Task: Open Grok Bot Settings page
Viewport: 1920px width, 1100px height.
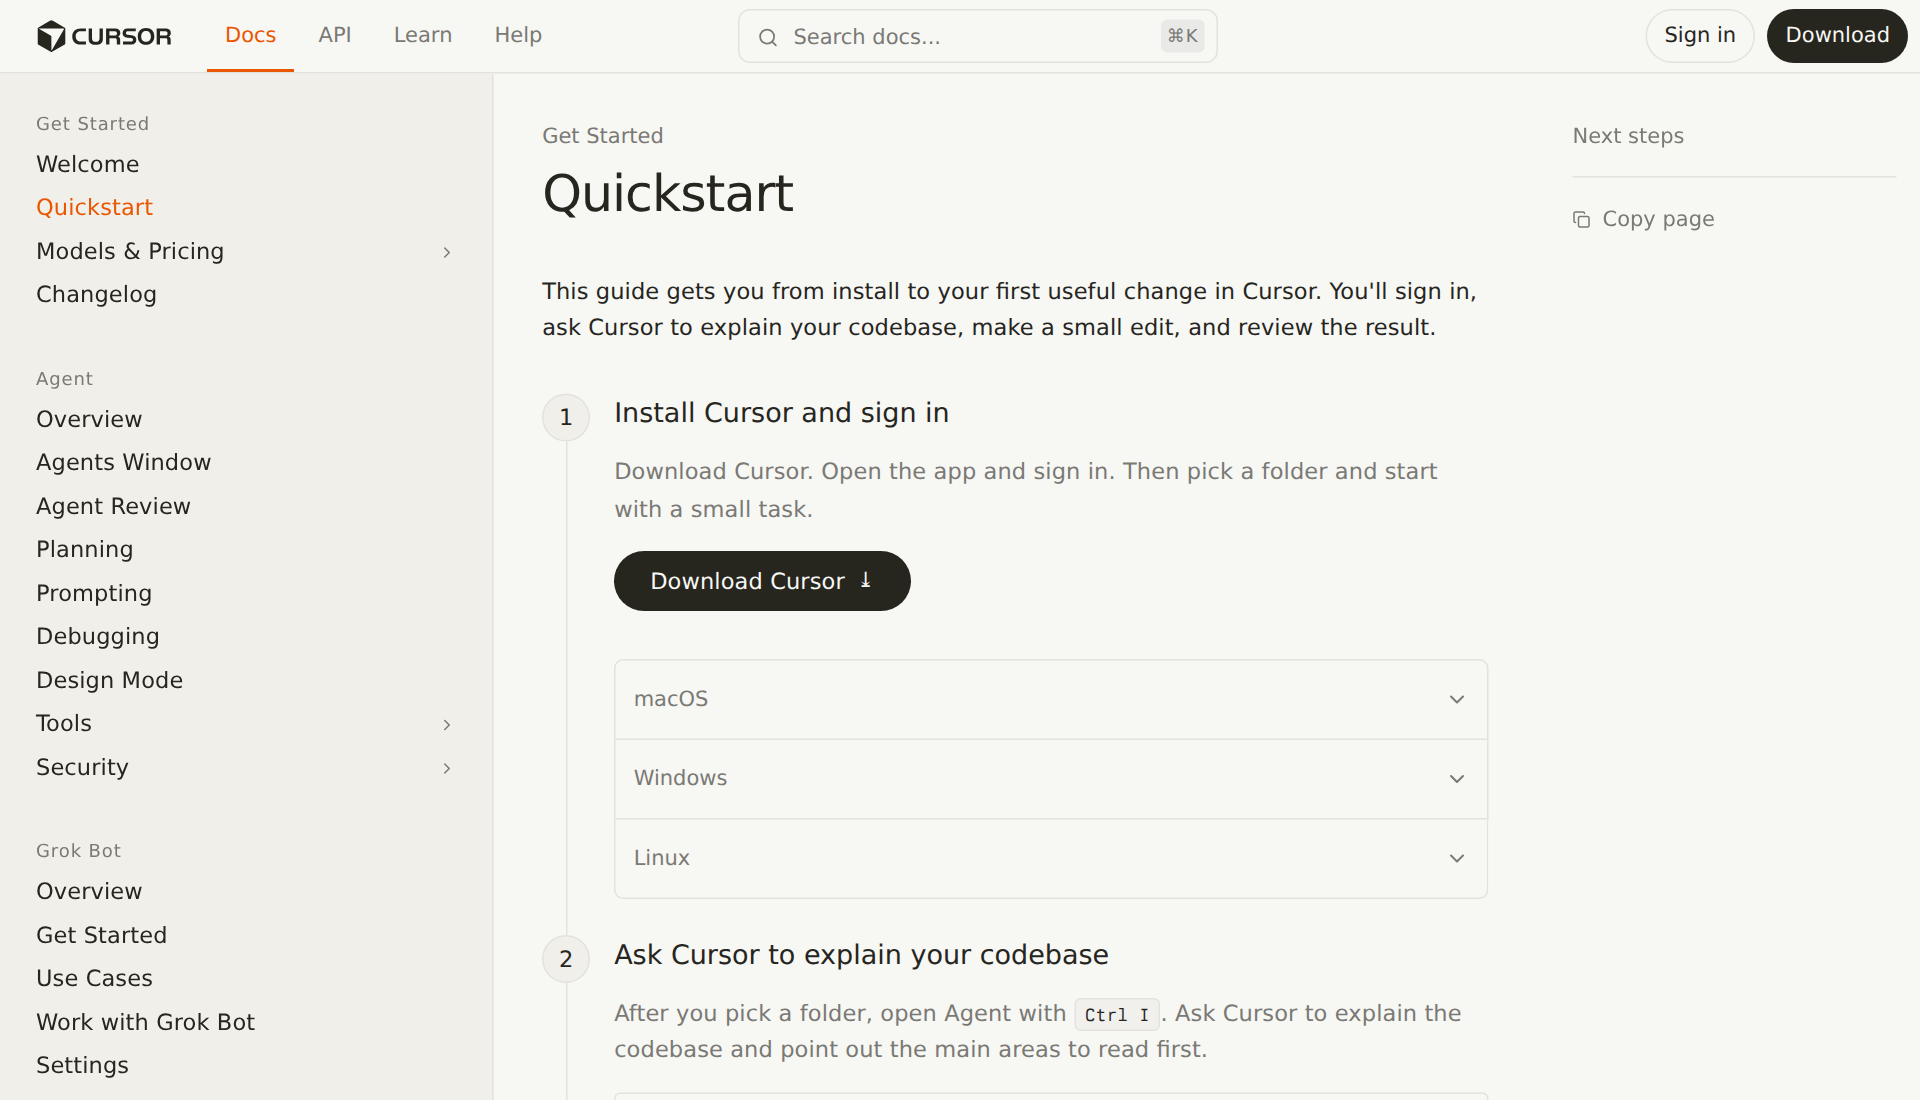Action: coord(82,1065)
